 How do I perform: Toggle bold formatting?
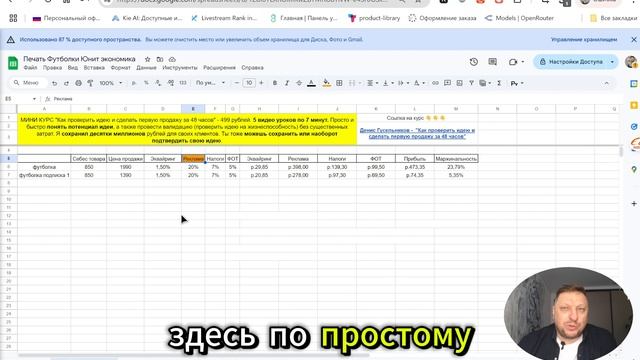tap(275, 83)
